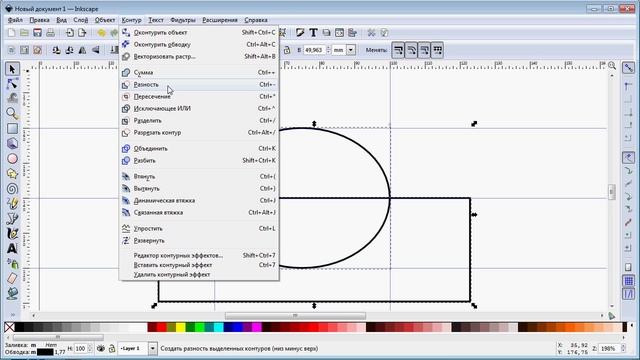This screenshot has height=360, width=640.
Task: Open the Правка menu
Action: tap(40, 20)
